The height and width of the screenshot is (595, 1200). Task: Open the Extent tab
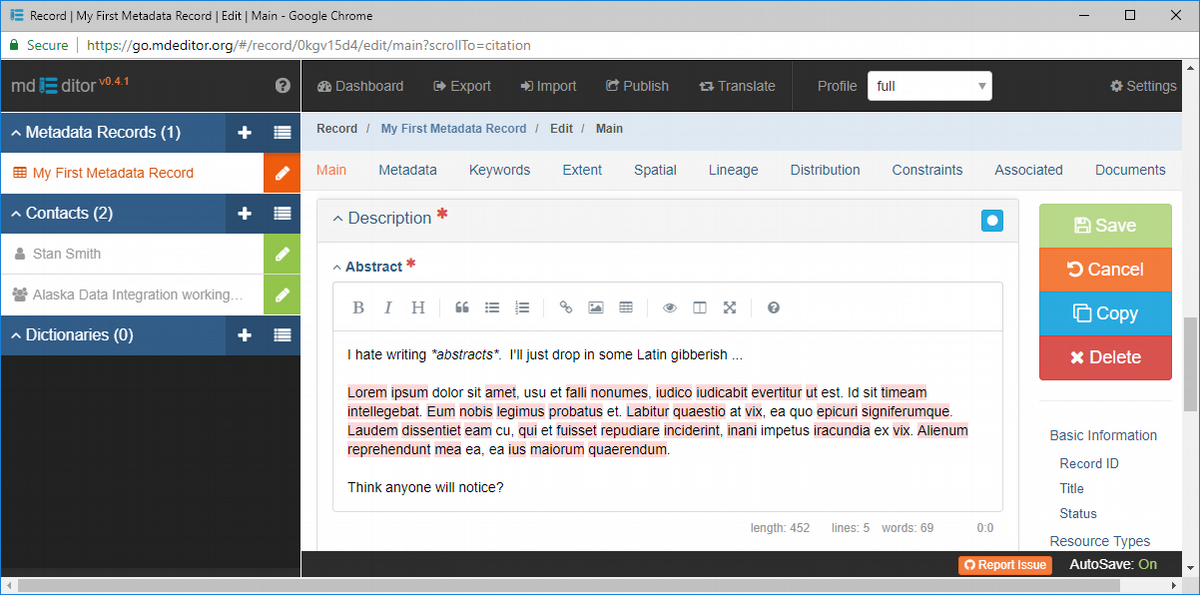tap(582, 170)
